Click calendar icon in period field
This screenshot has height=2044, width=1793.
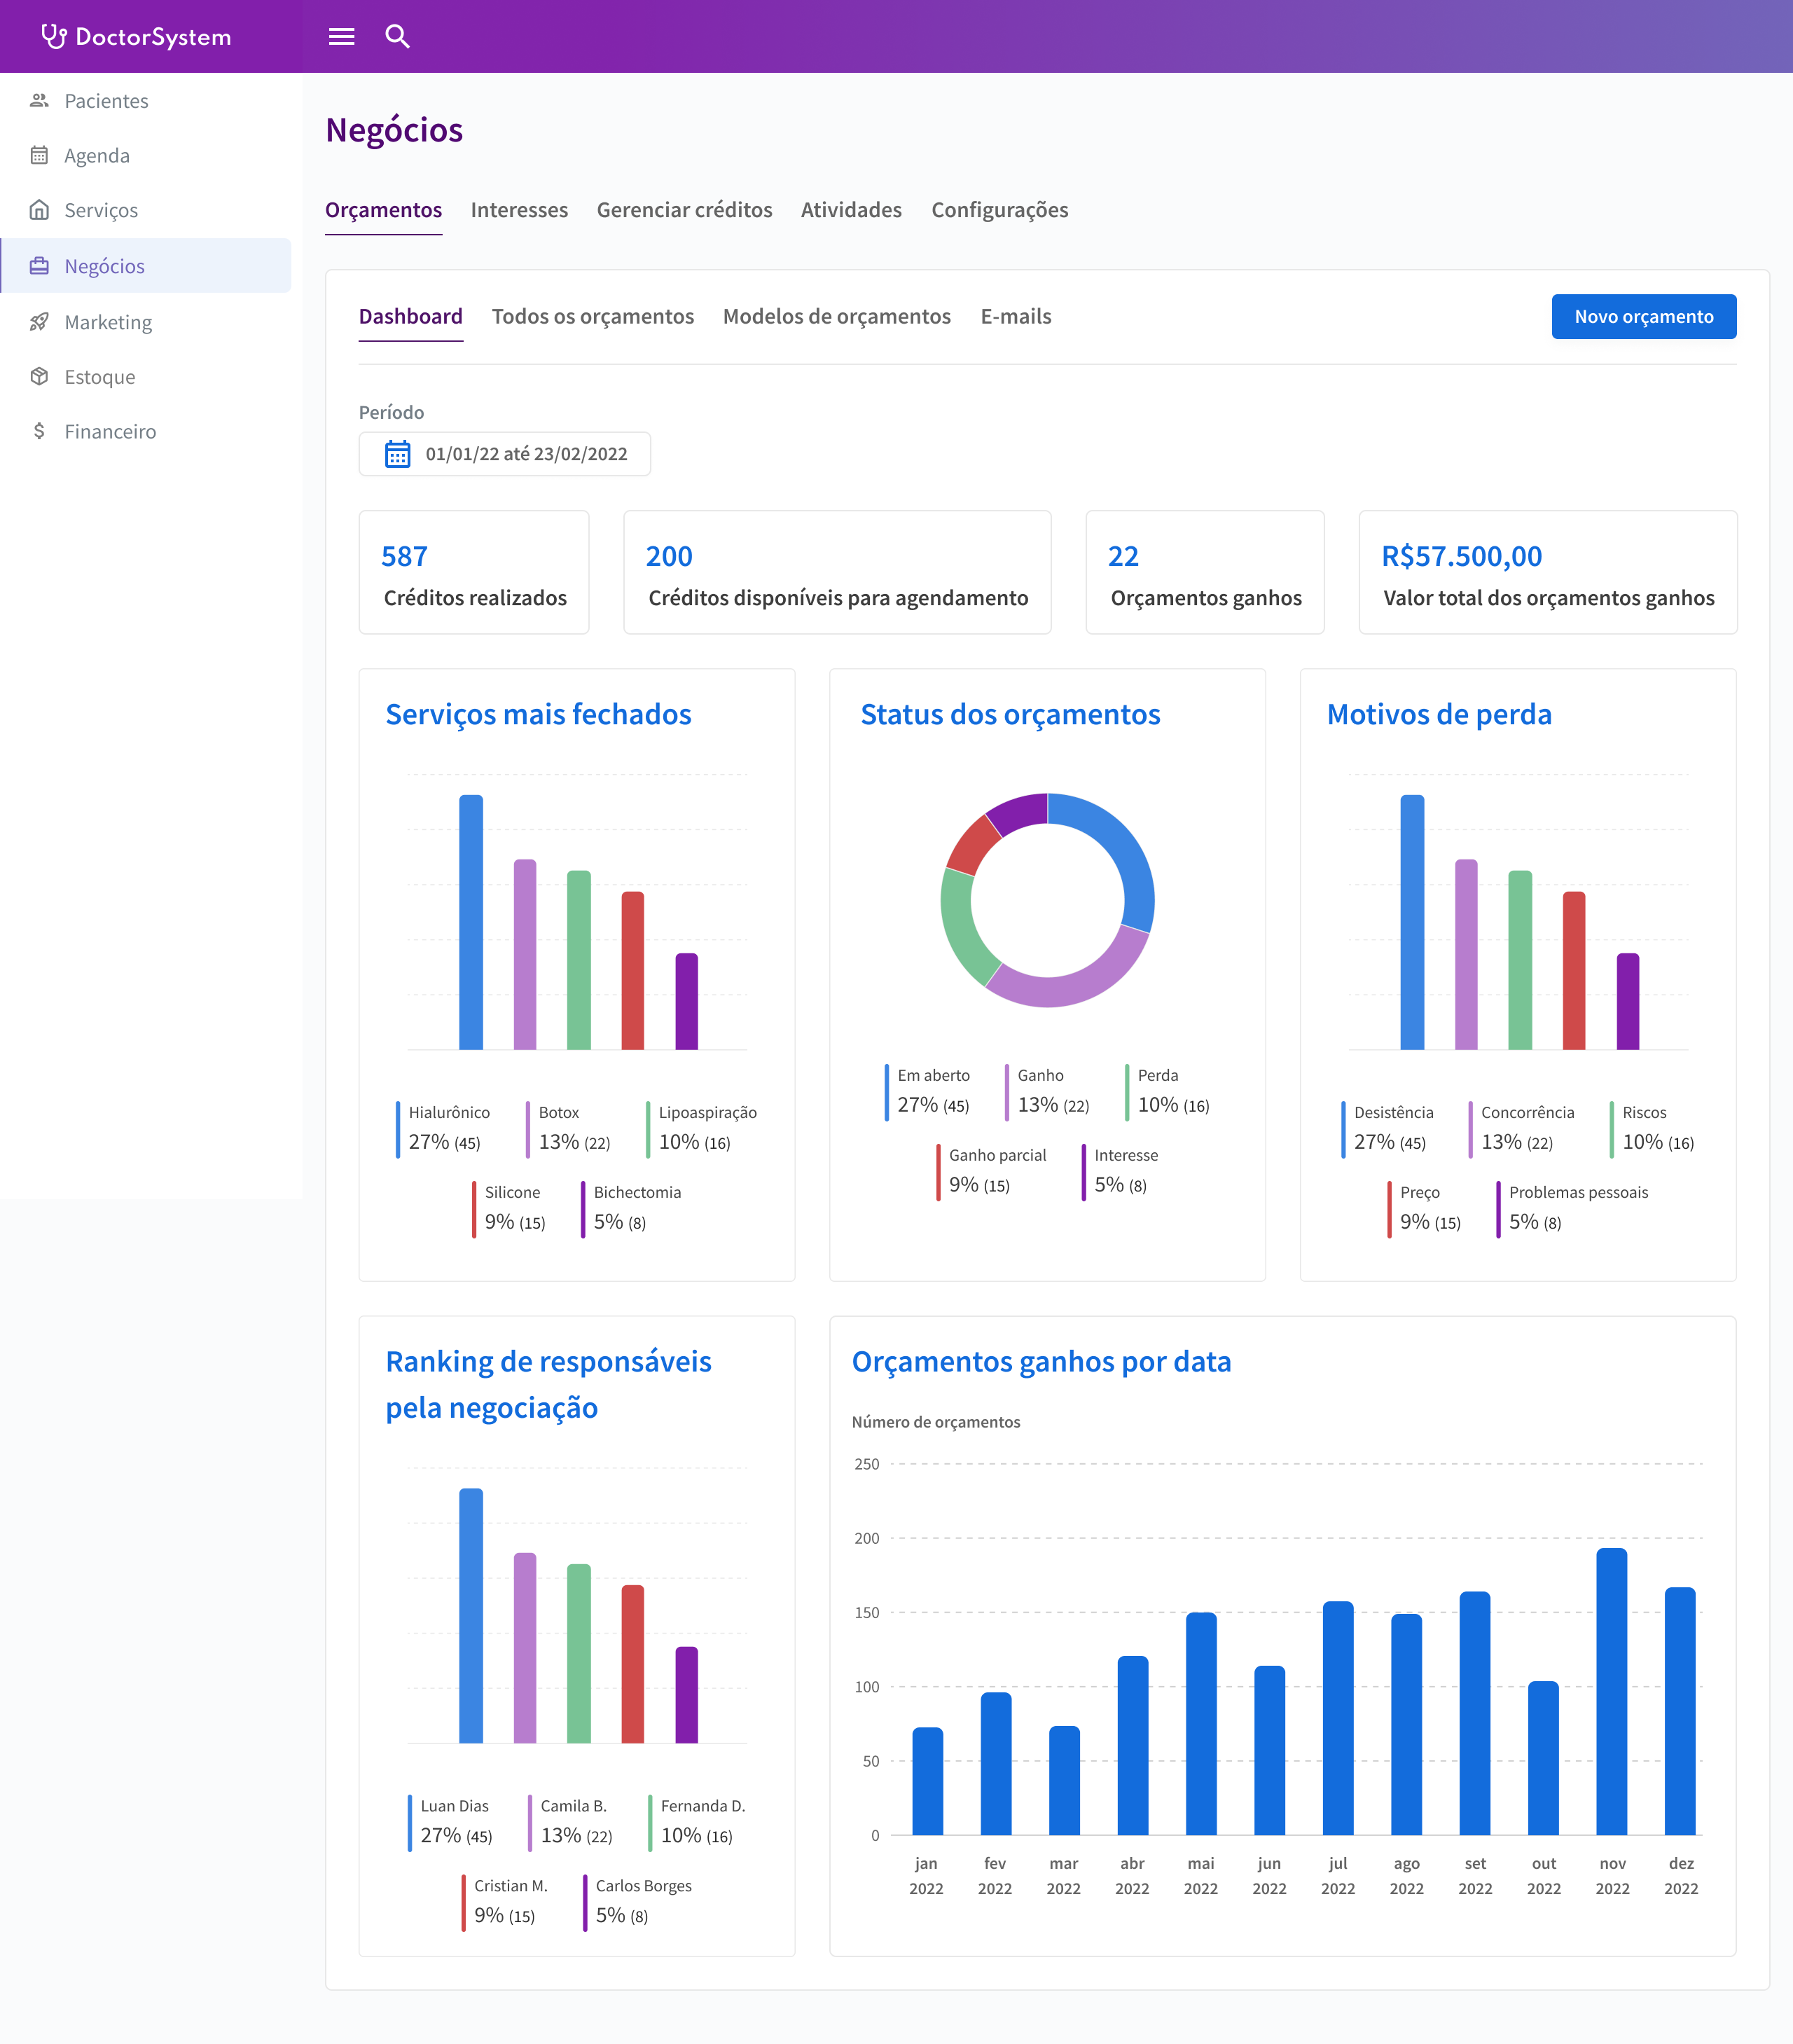[x=398, y=454]
